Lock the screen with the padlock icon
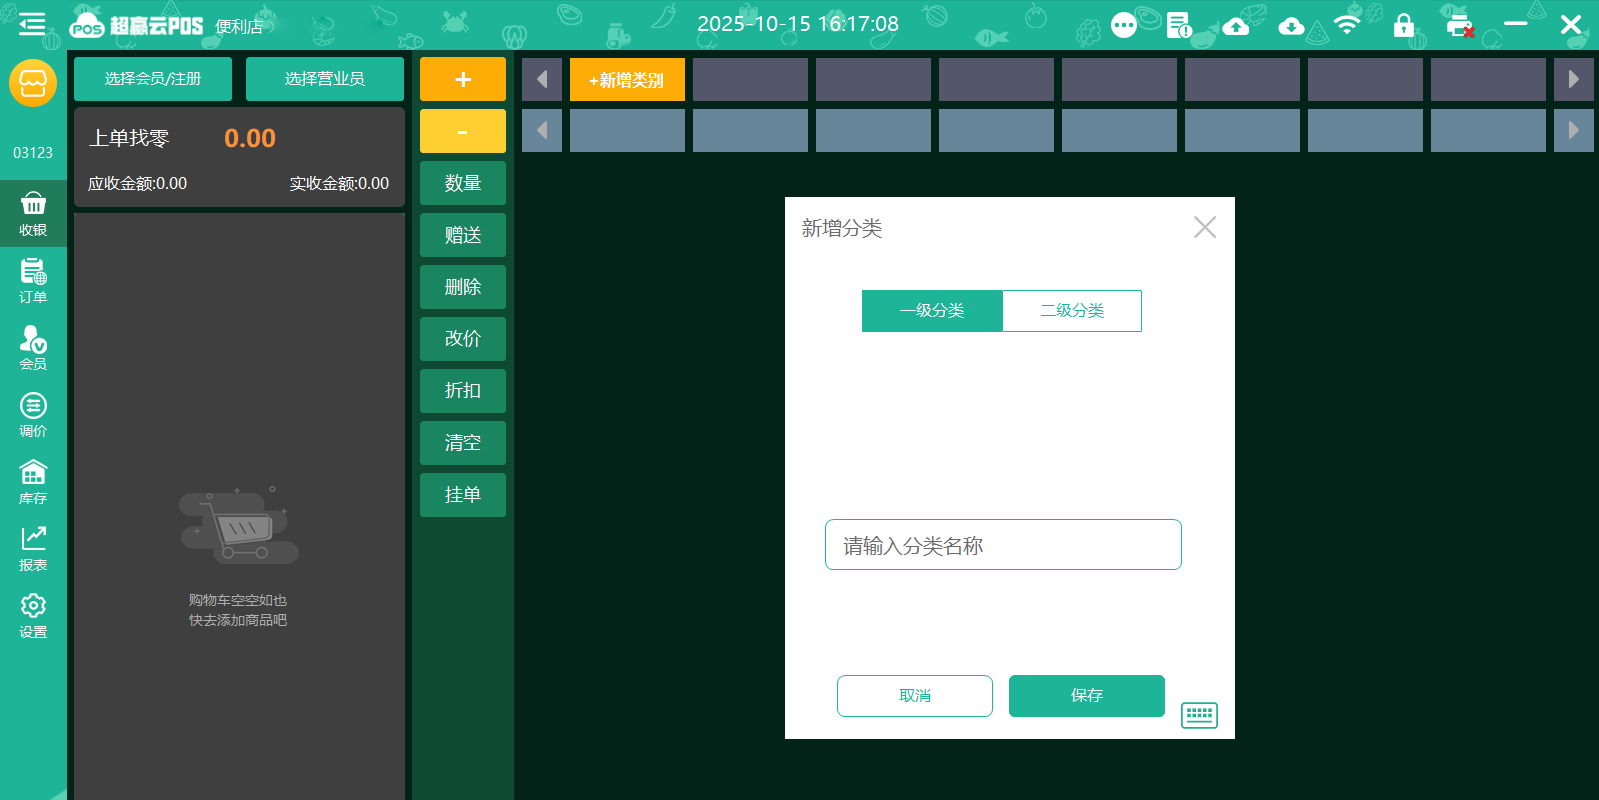 [x=1404, y=25]
